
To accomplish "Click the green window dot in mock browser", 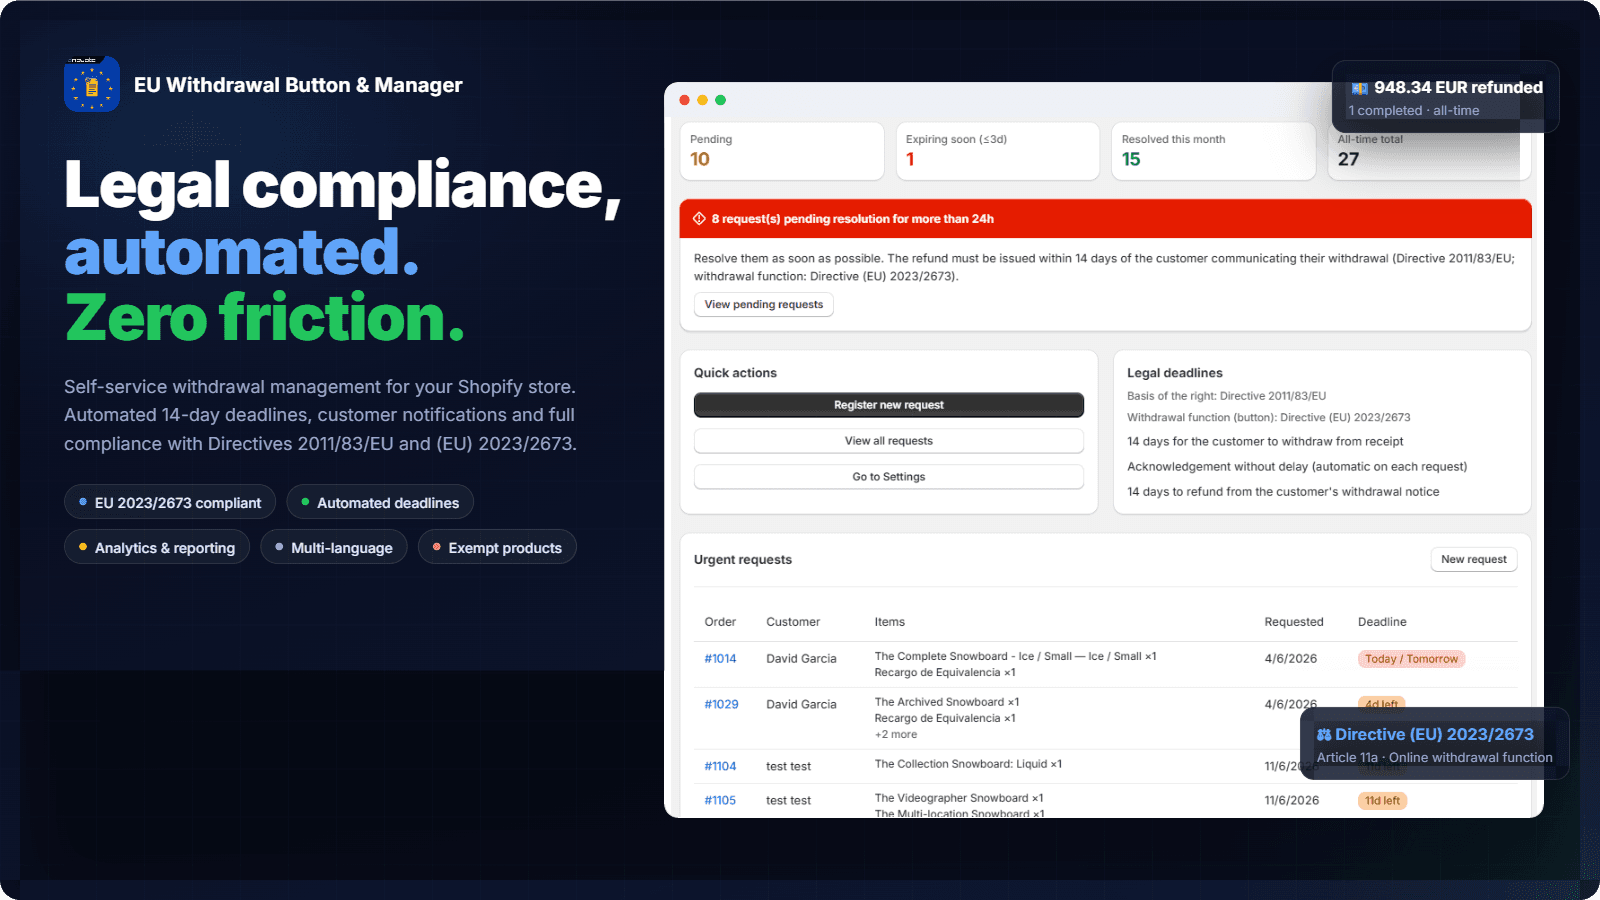I will (720, 100).
